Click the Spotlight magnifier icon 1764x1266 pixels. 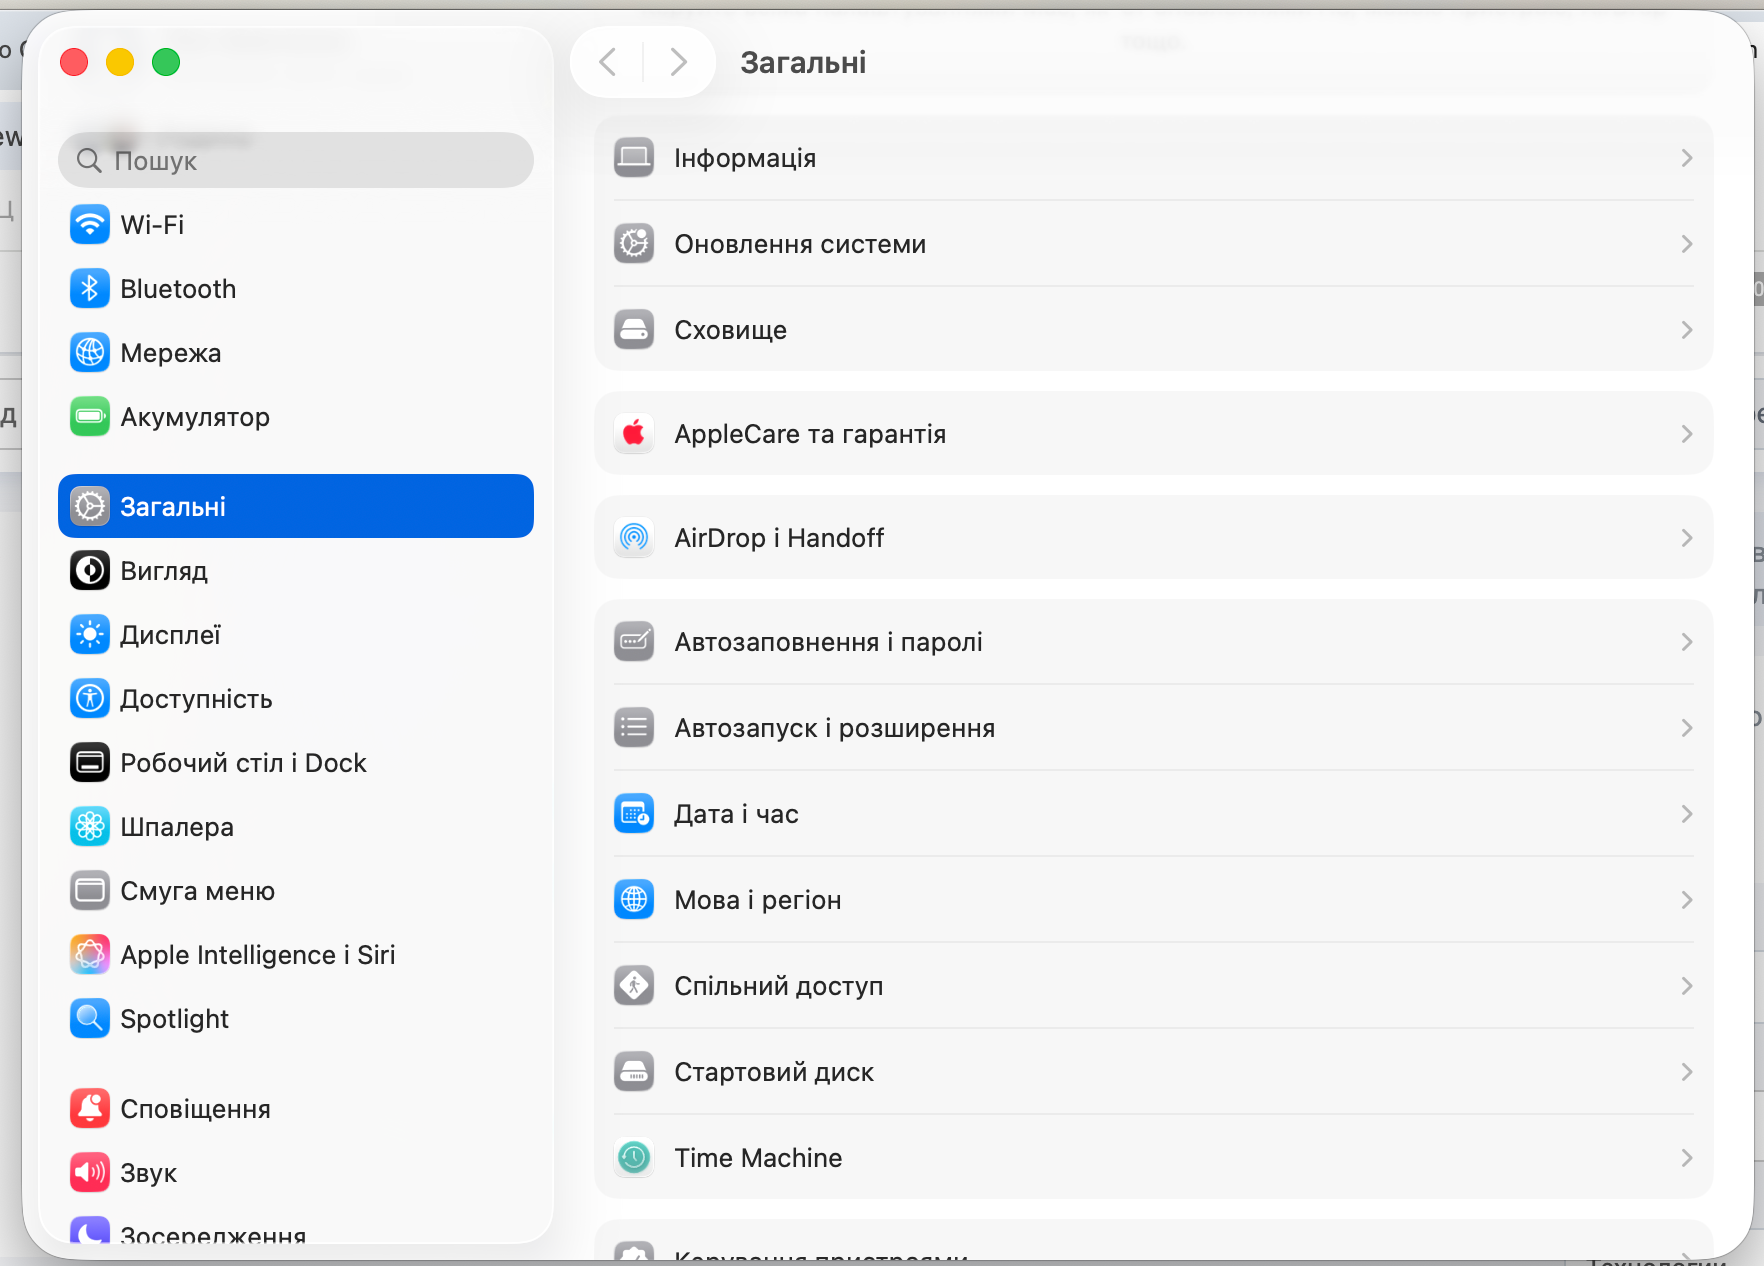90,1019
